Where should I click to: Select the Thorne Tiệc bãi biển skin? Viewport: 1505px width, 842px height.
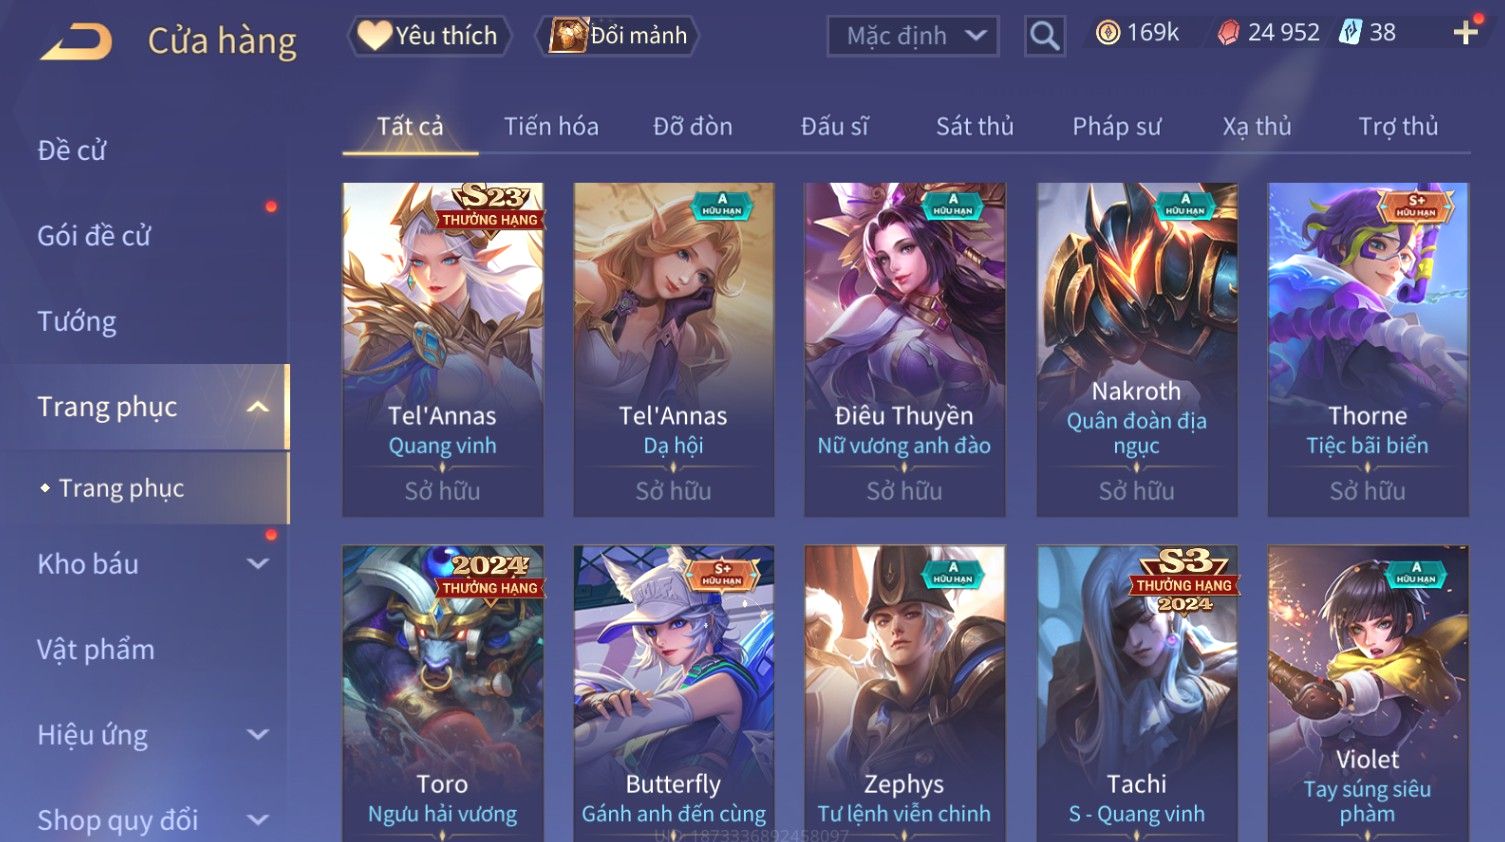click(1367, 349)
